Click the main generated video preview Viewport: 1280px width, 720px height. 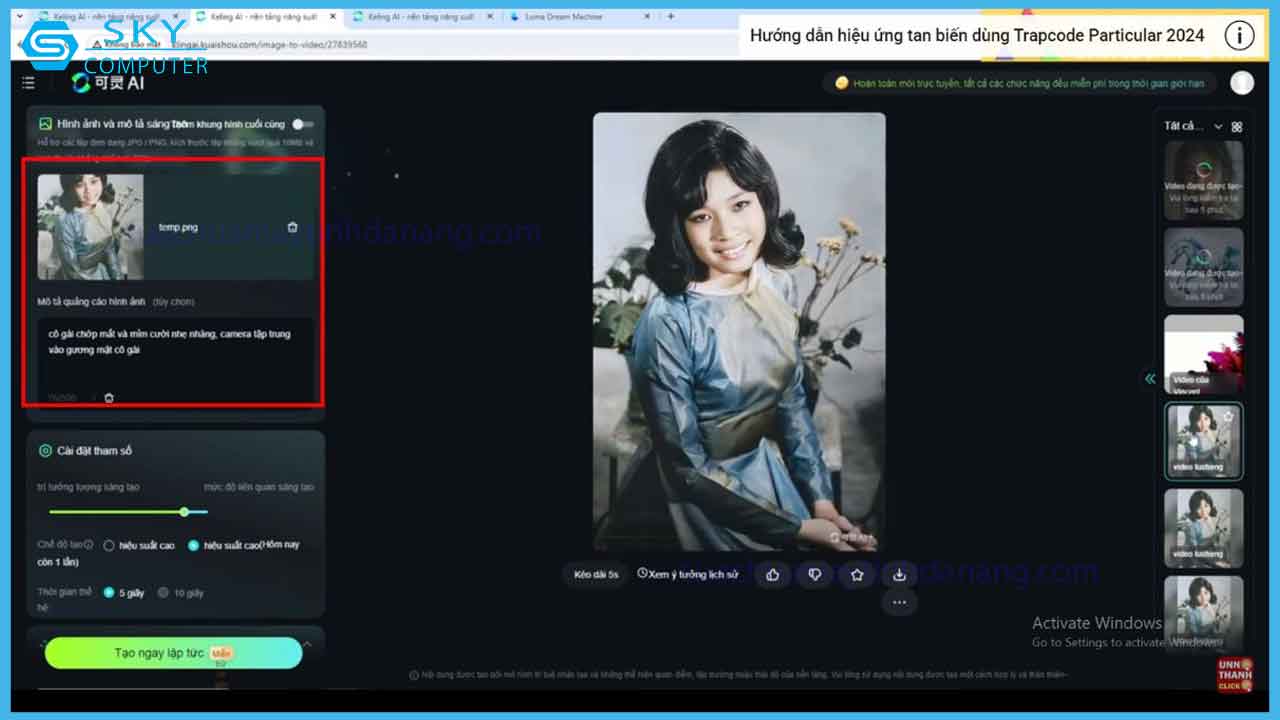(x=739, y=331)
